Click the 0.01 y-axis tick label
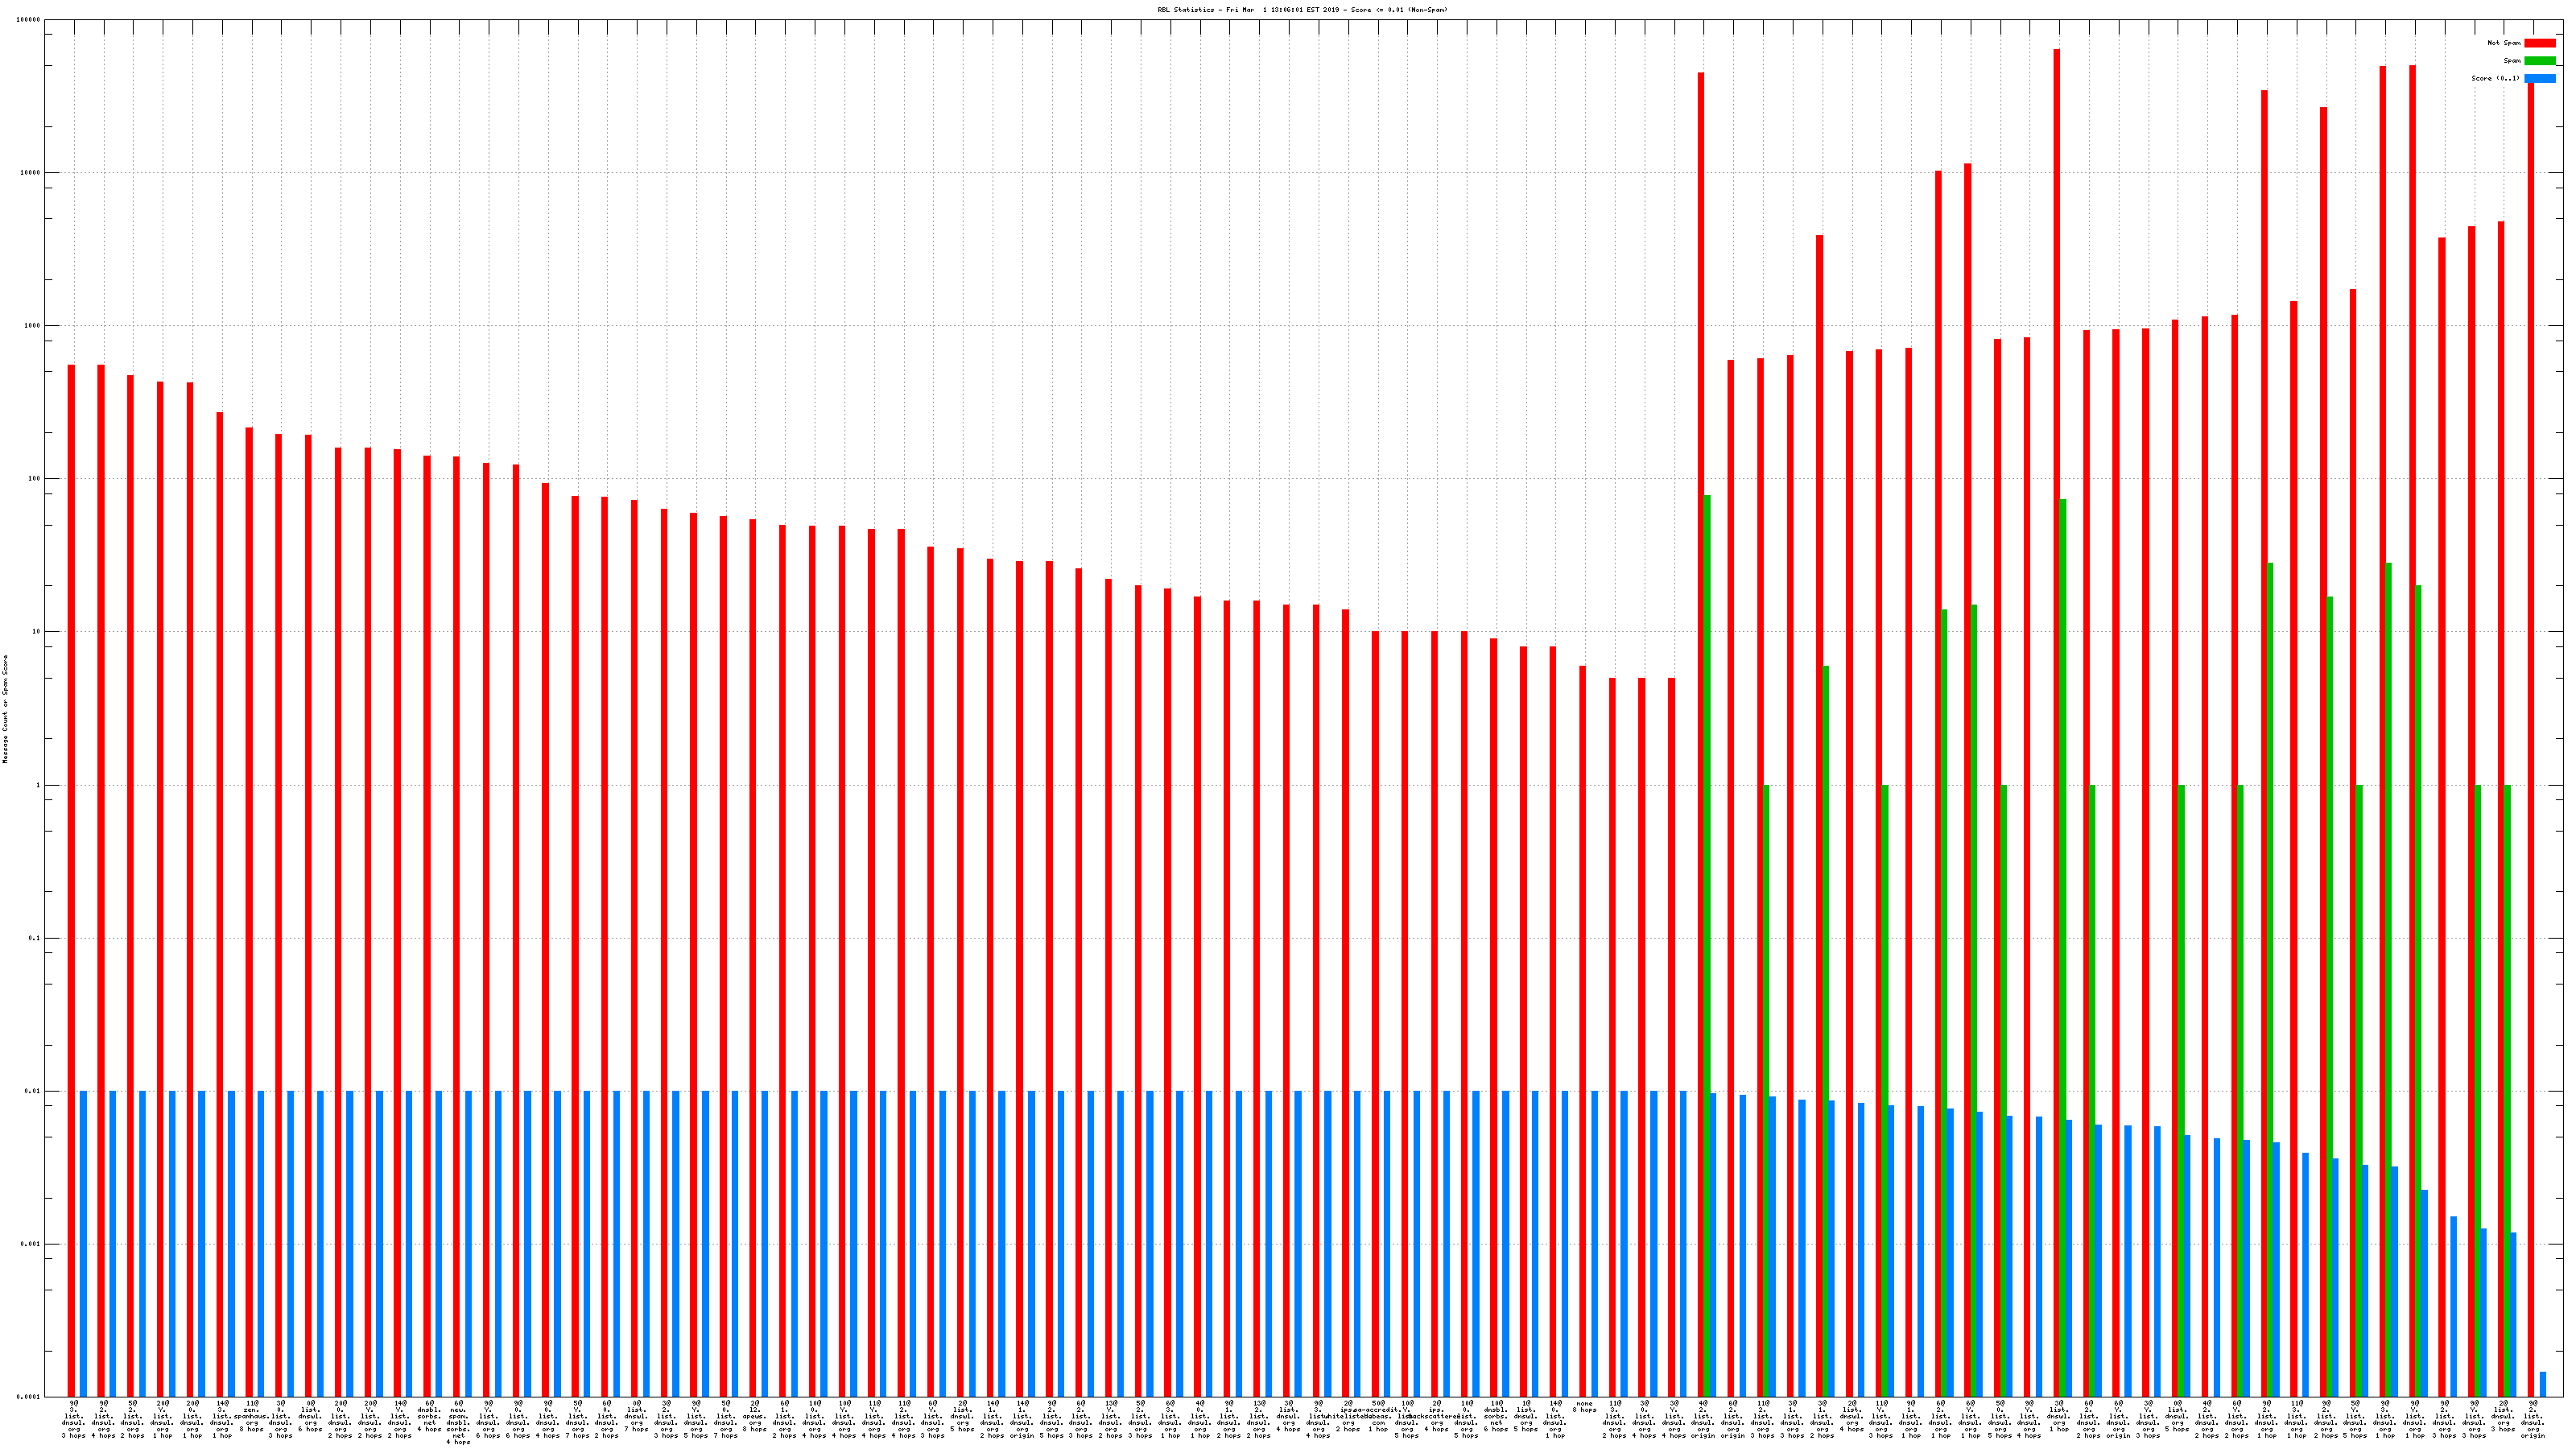This screenshot has height=1449, width=2576. [34, 1091]
